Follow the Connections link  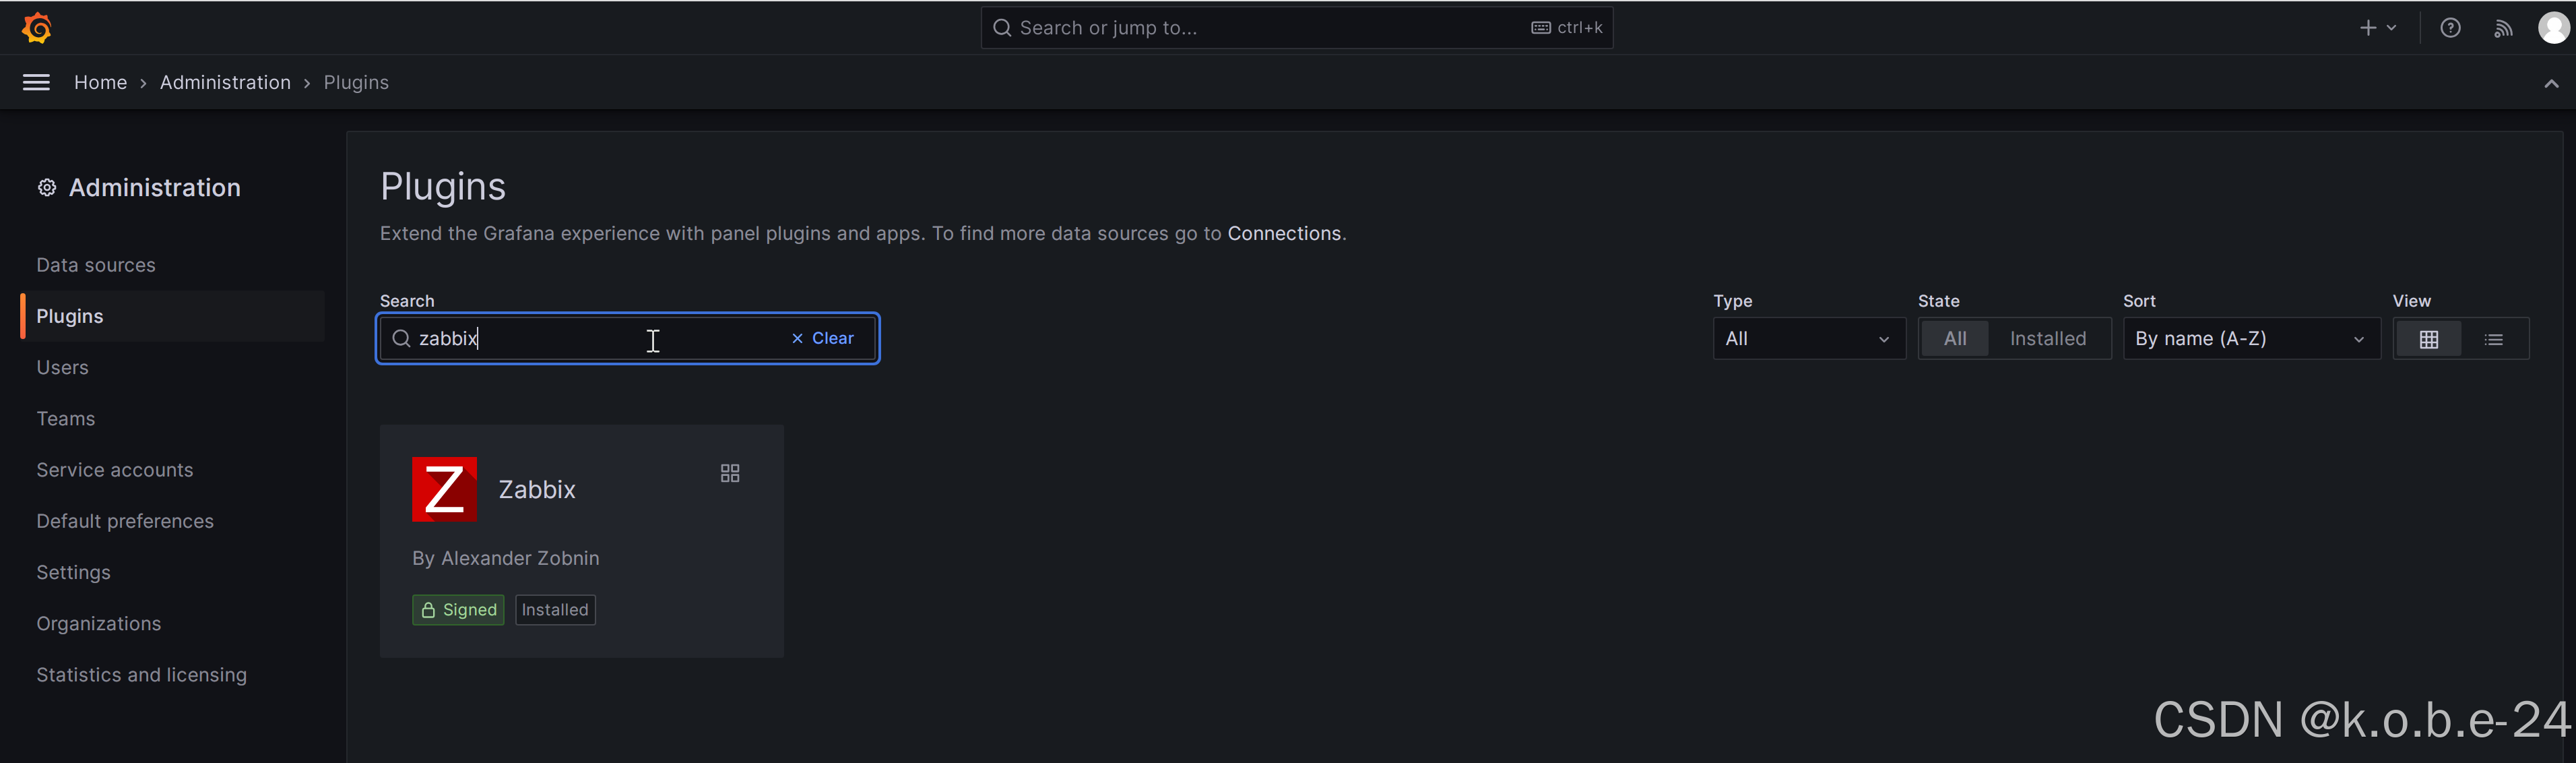[1284, 233]
